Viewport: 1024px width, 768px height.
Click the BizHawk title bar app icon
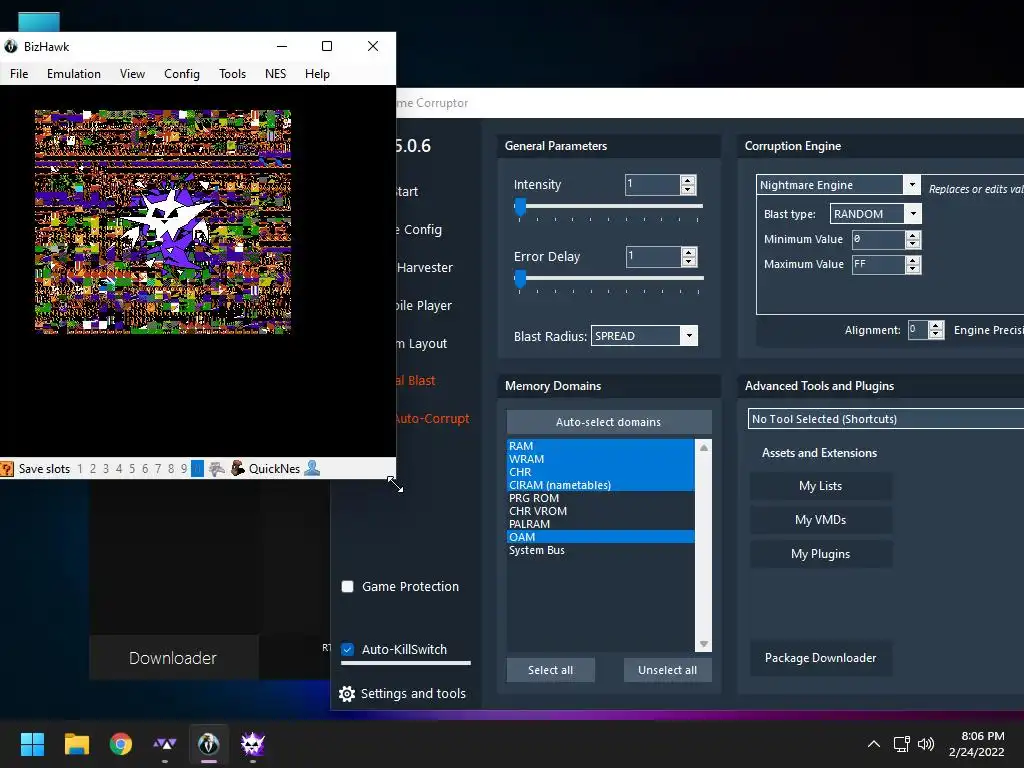11,46
